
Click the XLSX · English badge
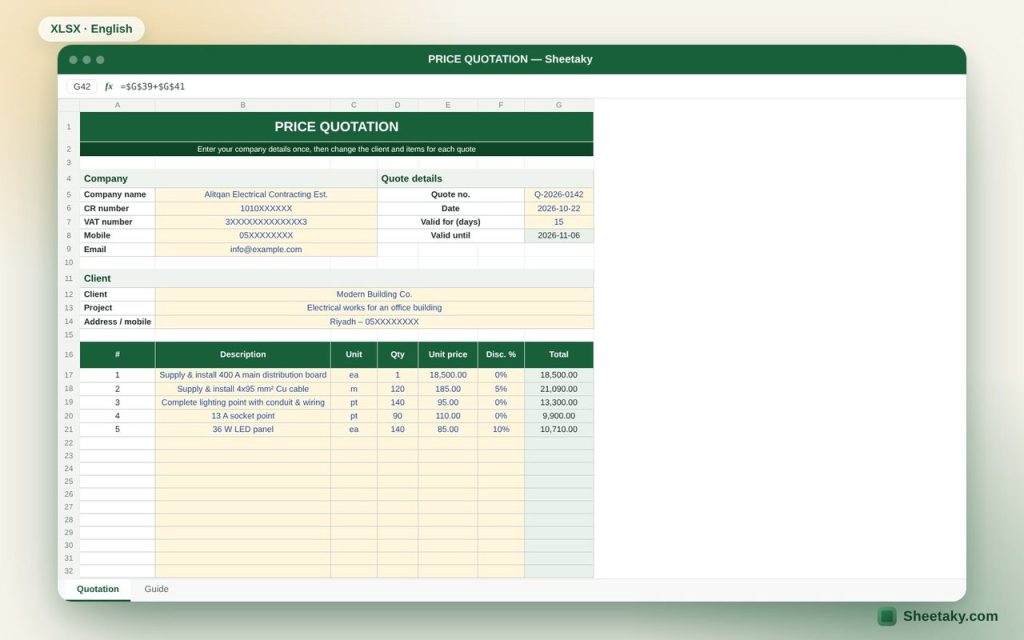click(91, 29)
